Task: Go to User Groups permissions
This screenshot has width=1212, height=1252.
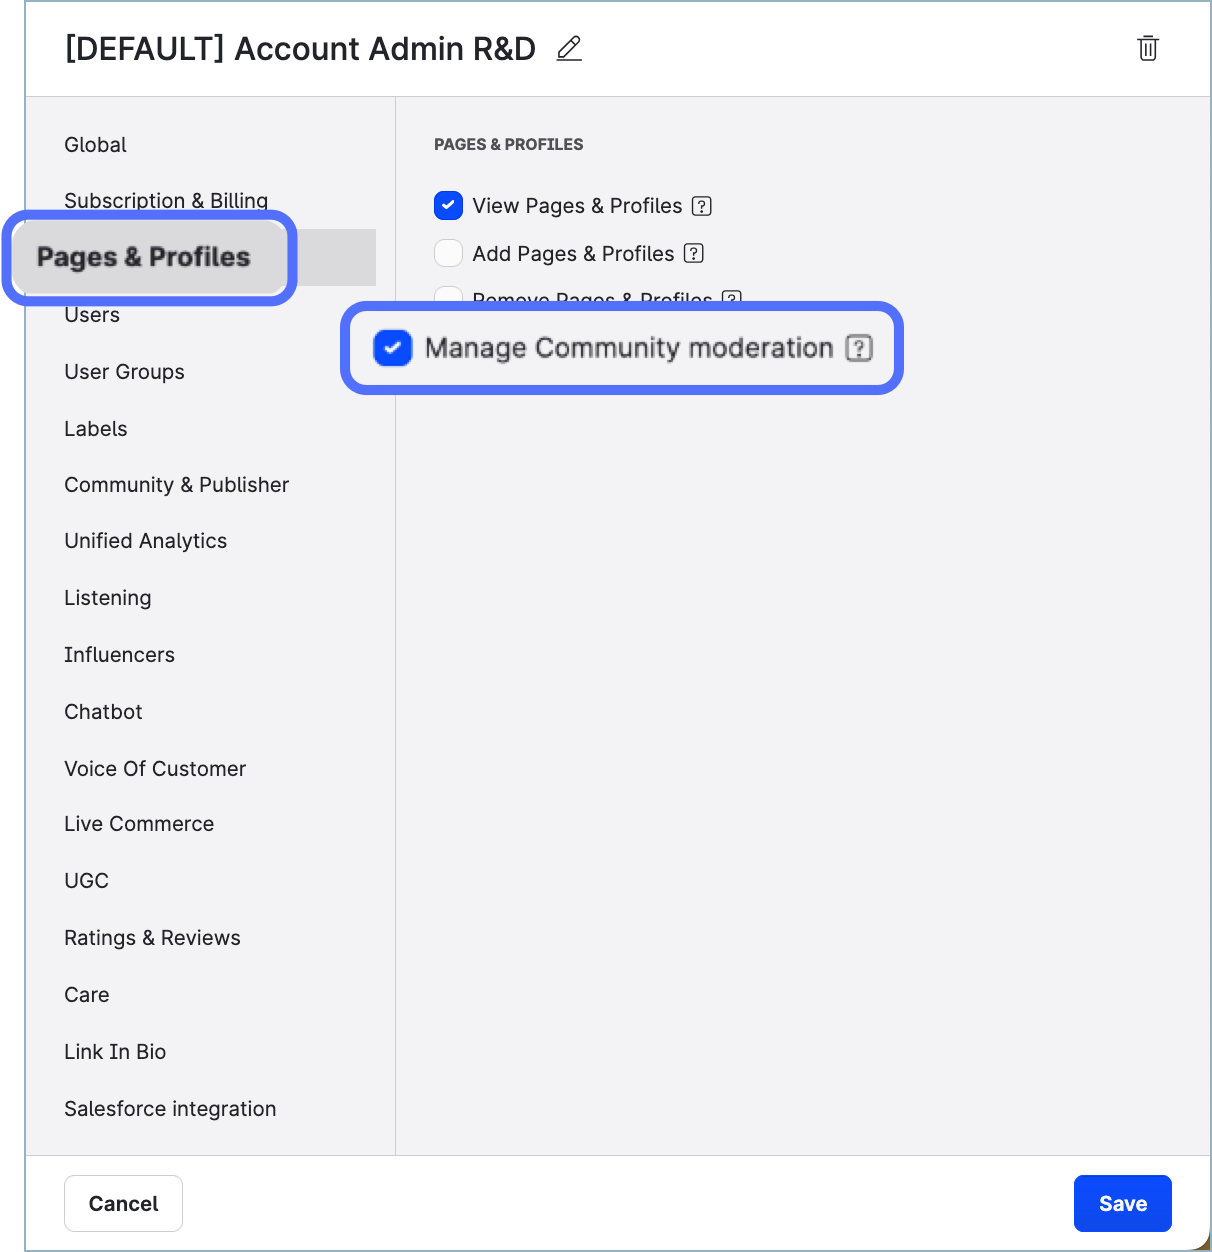Action: tap(124, 372)
